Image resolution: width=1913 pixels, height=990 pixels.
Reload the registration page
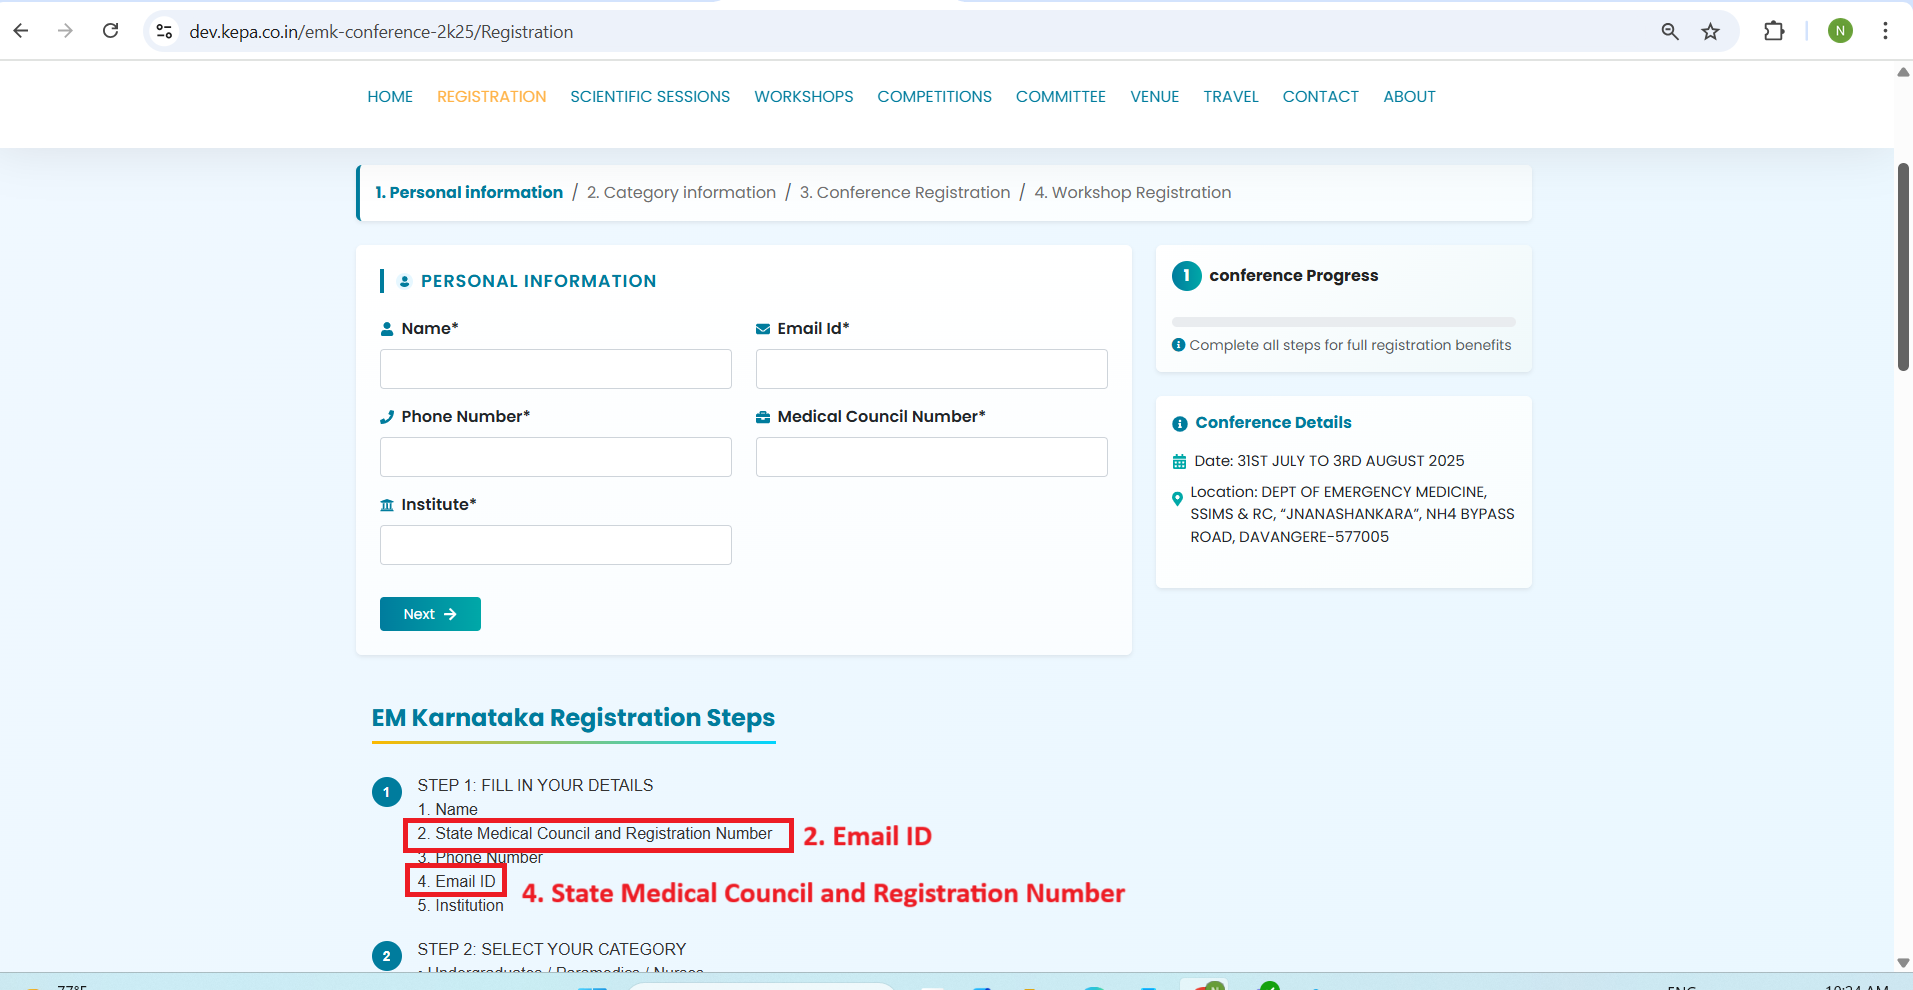[x=110, y=31]
